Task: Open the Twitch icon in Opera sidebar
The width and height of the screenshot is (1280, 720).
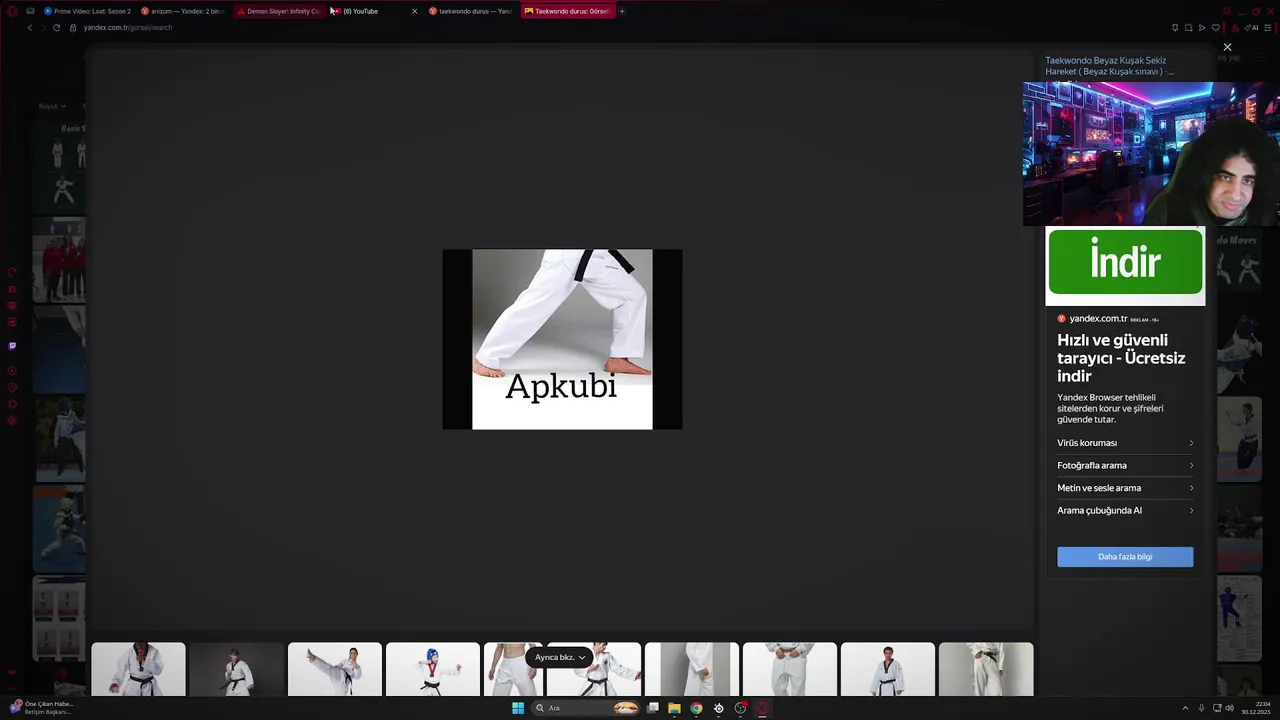Action: coord(12,346)
